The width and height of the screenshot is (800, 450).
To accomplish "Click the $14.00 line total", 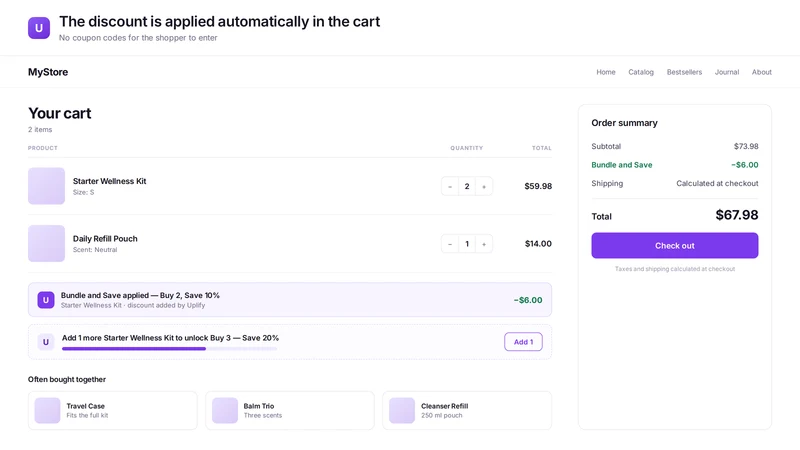I will pos(538,244).
